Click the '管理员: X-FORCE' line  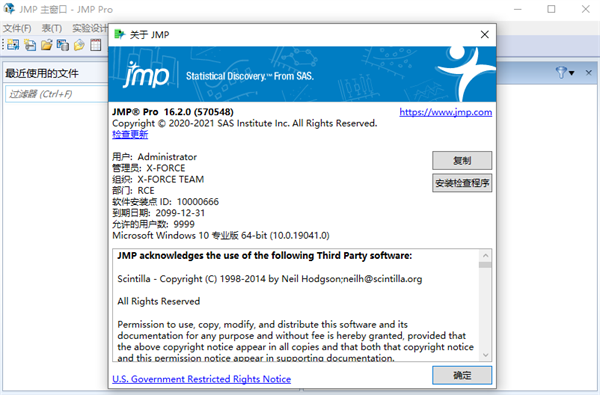[x=148, y=168]
